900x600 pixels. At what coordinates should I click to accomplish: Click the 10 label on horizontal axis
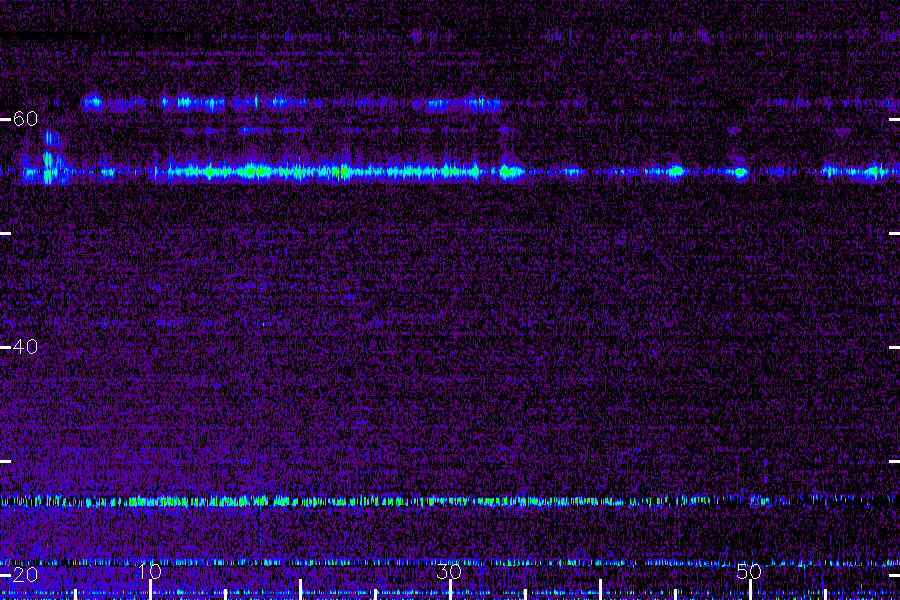(x=149, y=571)
